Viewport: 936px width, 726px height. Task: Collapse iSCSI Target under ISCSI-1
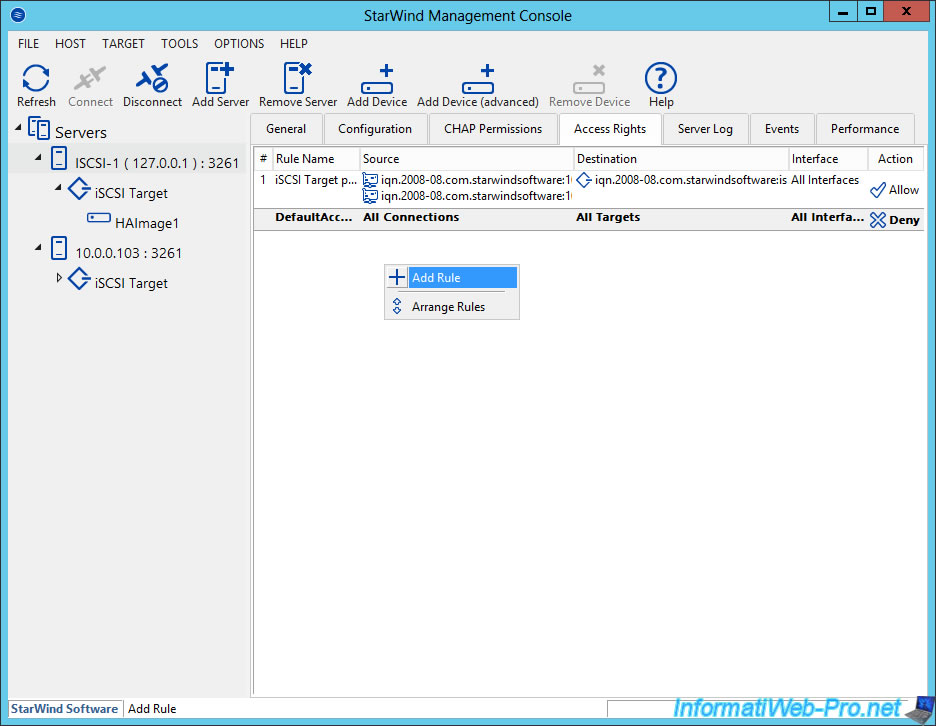[58, 187]
